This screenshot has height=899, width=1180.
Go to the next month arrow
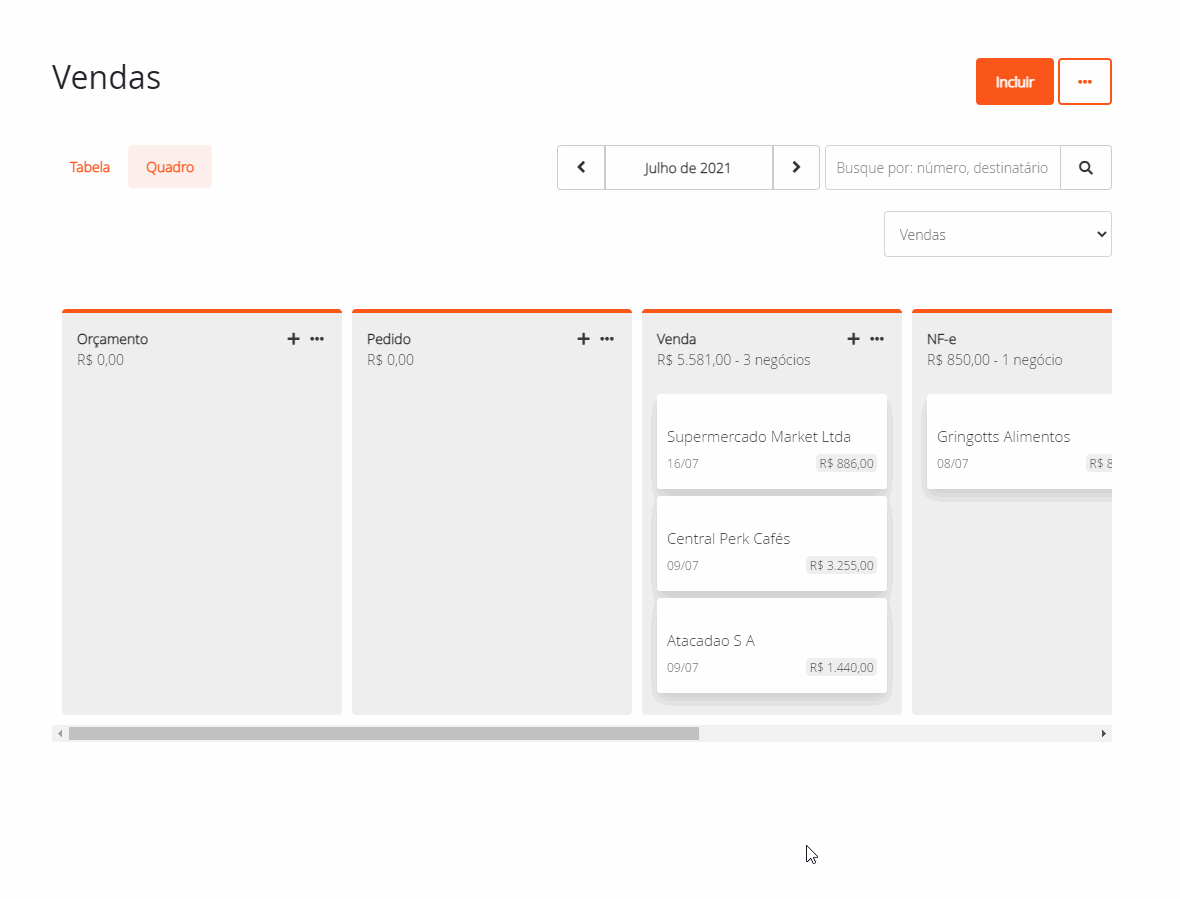[796, 167]
